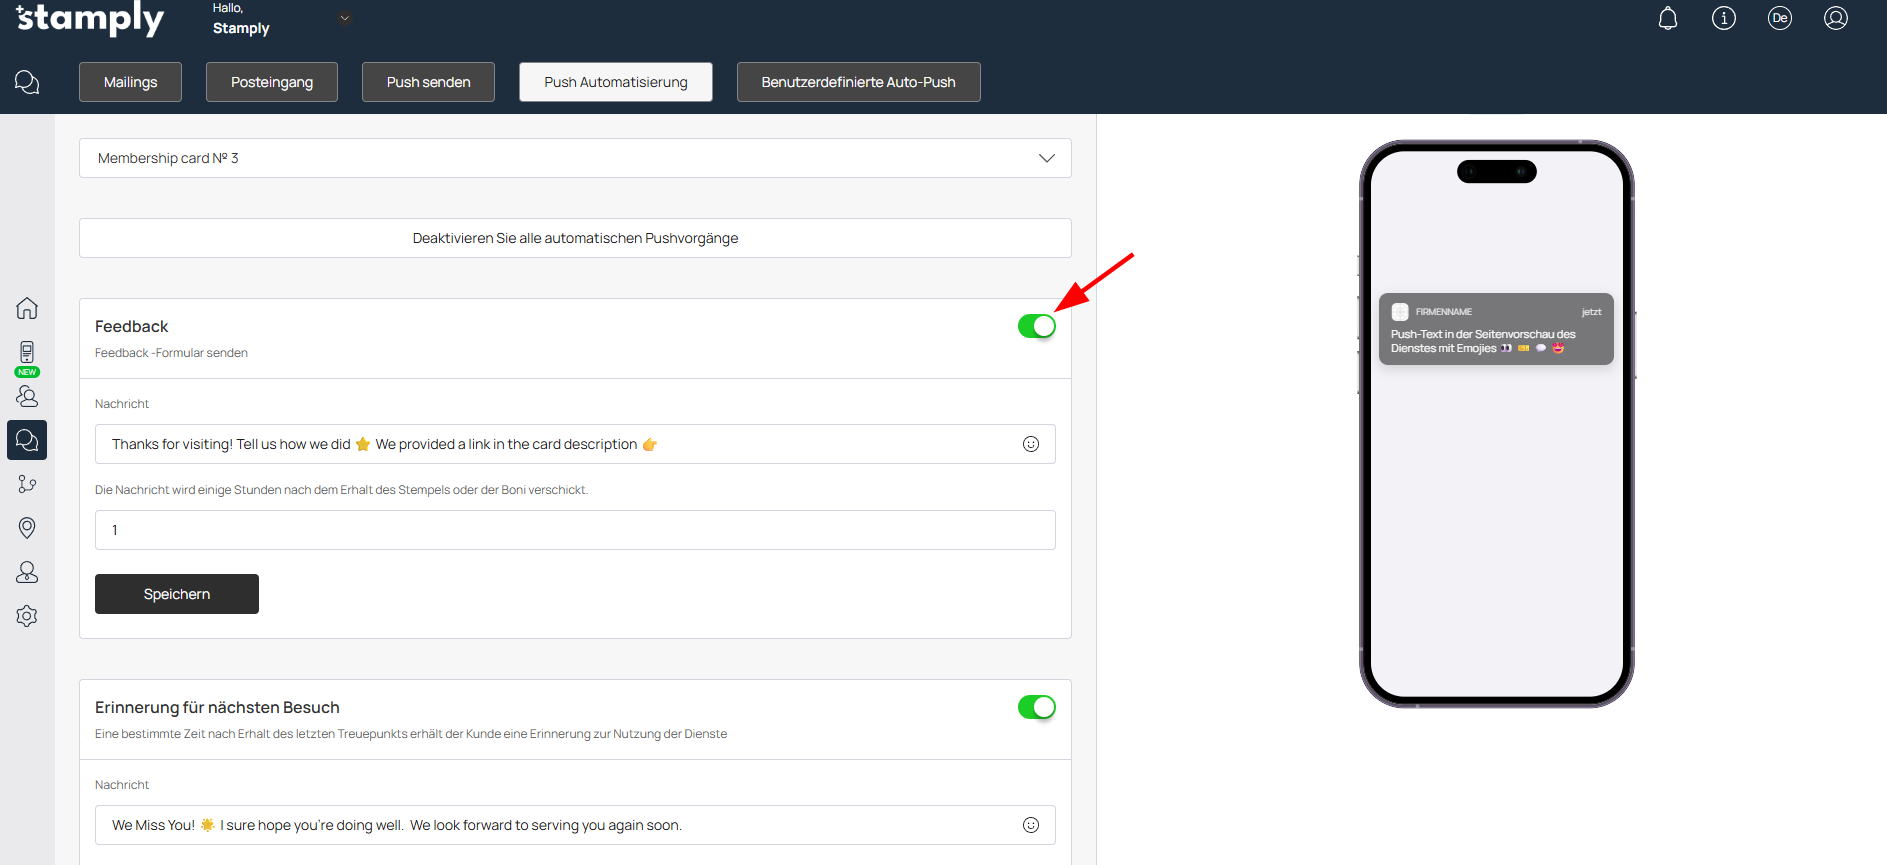1887x865 pixels.
Task: Disable the Feedback push toggle
Action: (x=1036, y=326)
